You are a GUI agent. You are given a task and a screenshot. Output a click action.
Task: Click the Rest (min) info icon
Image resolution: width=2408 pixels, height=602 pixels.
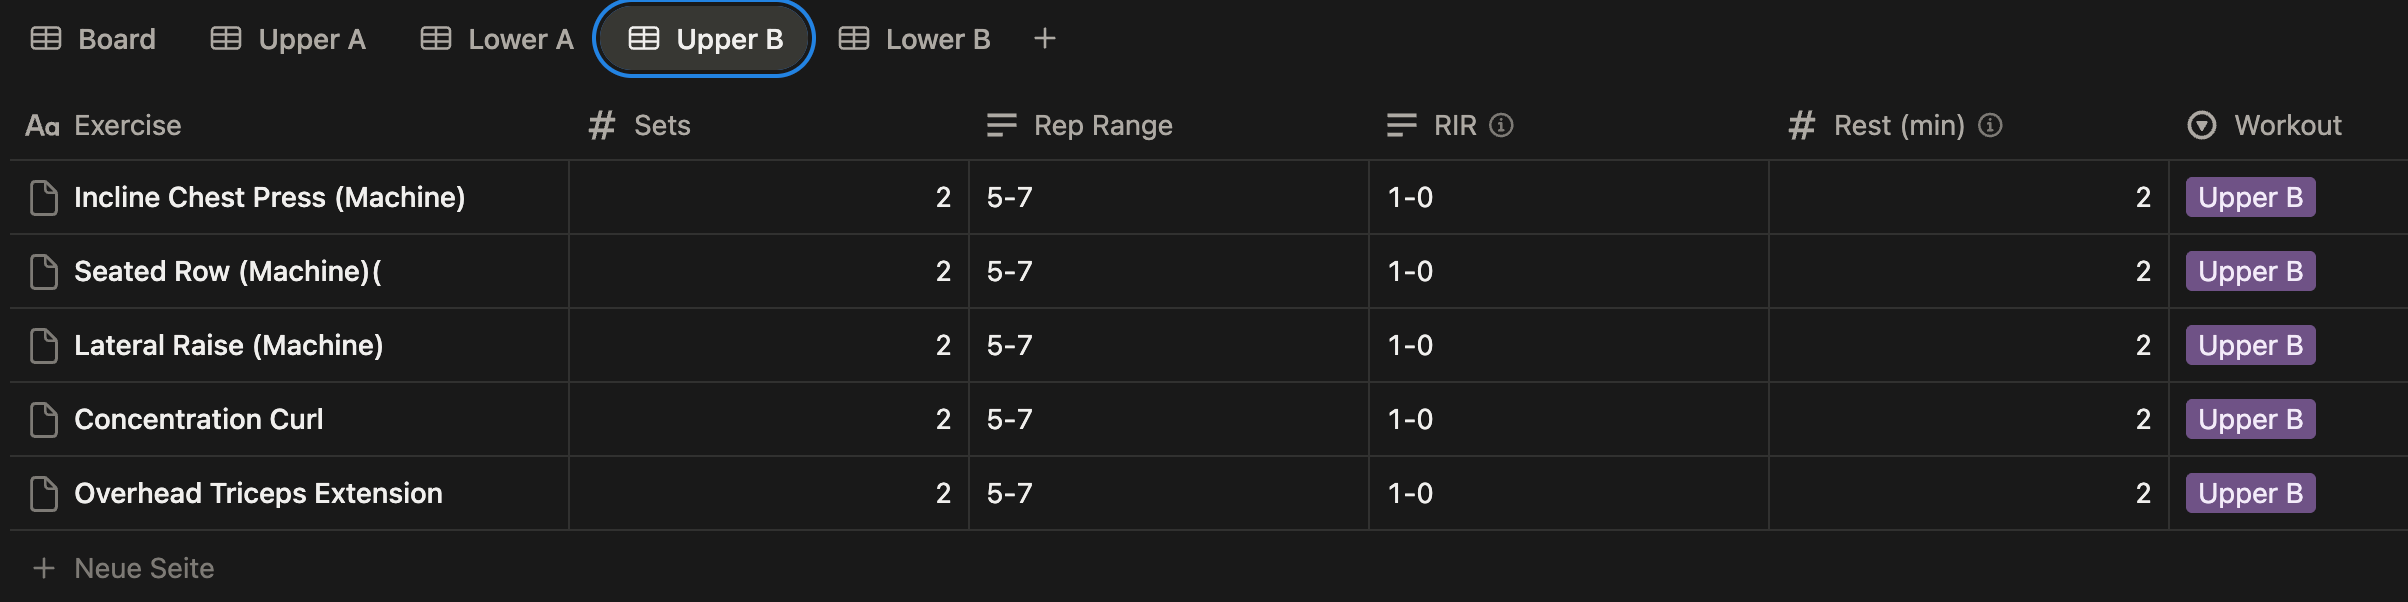(x=1990, y=125)
